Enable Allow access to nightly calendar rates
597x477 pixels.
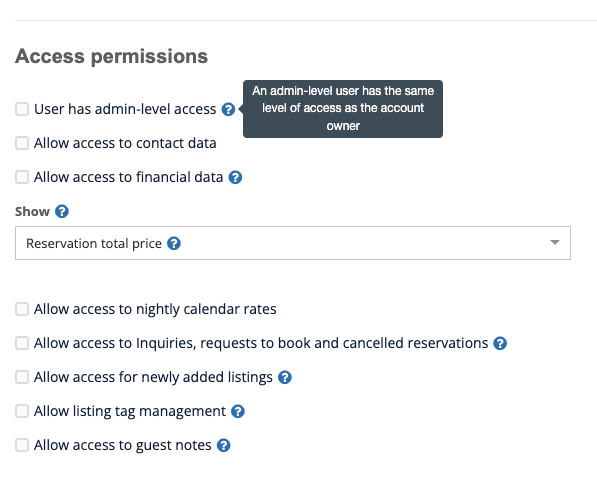(x=22, y=309)
